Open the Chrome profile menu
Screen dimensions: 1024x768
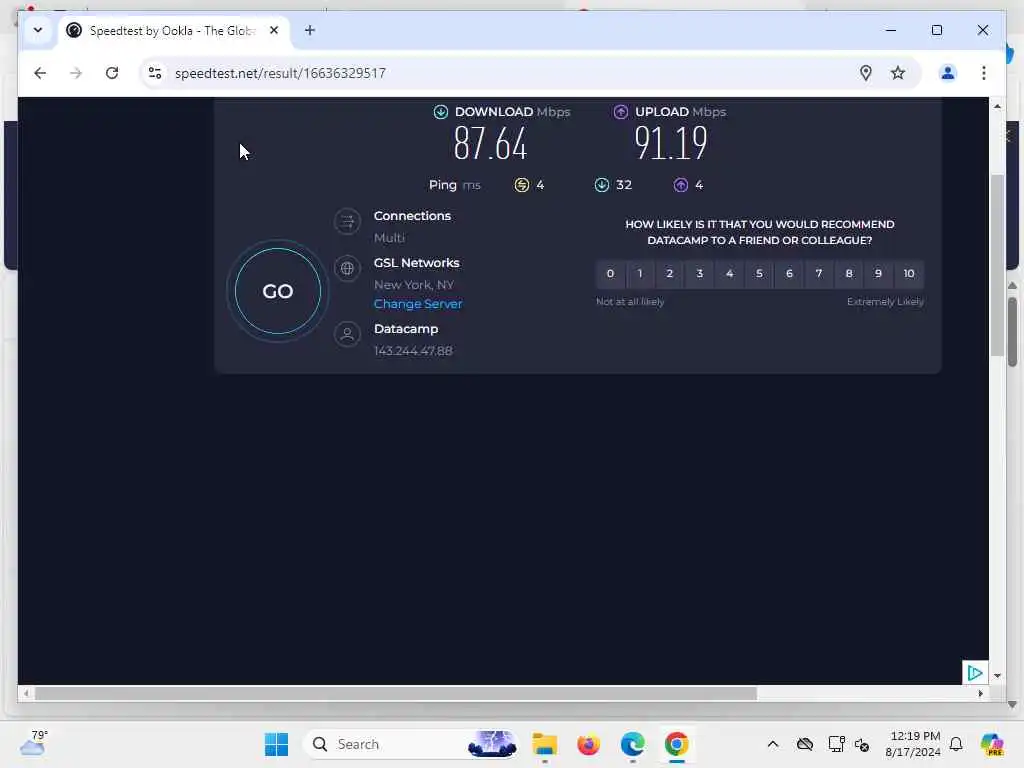tap(948, 73)
